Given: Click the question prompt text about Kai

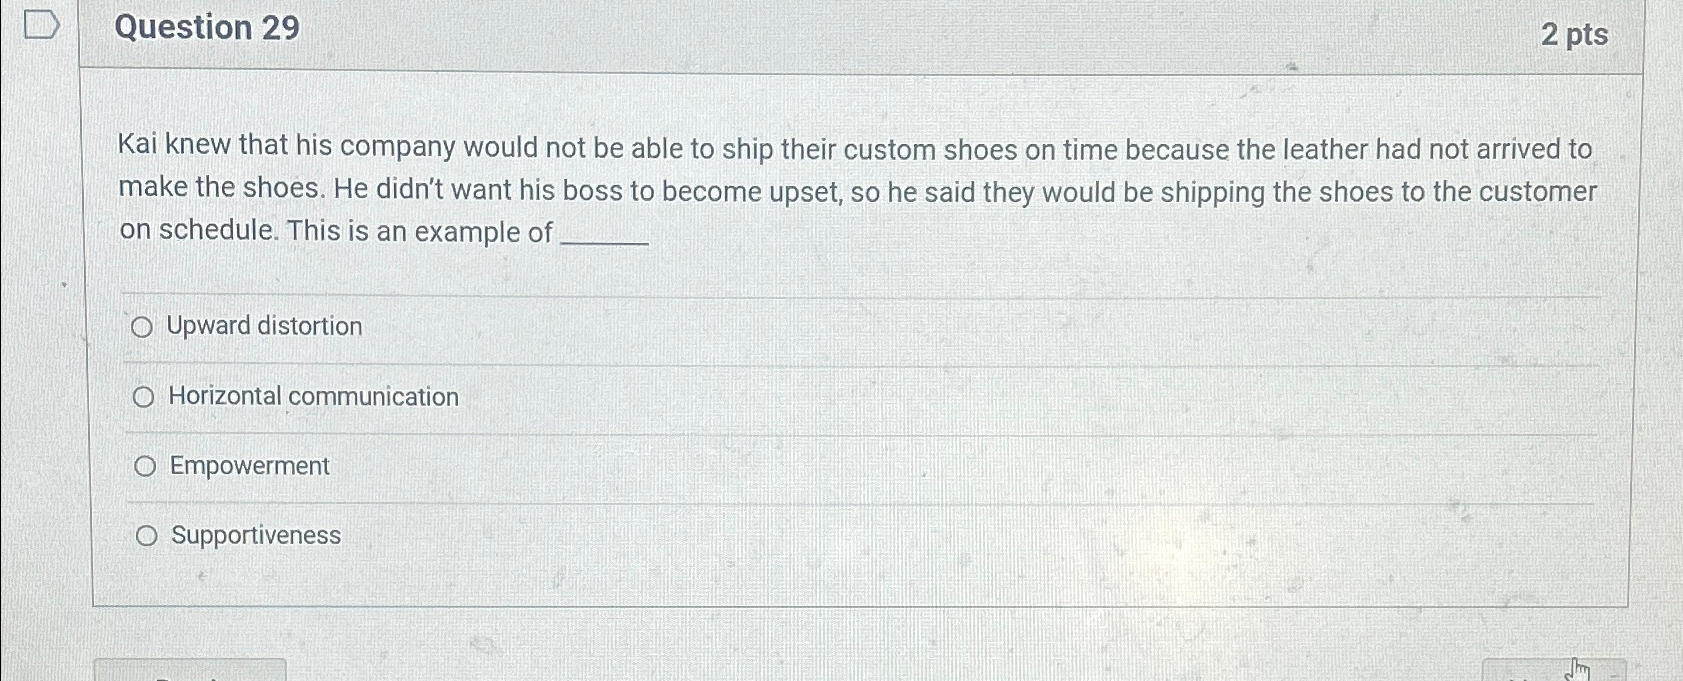Looking at the screenshot, I should (x=855, y=190).
